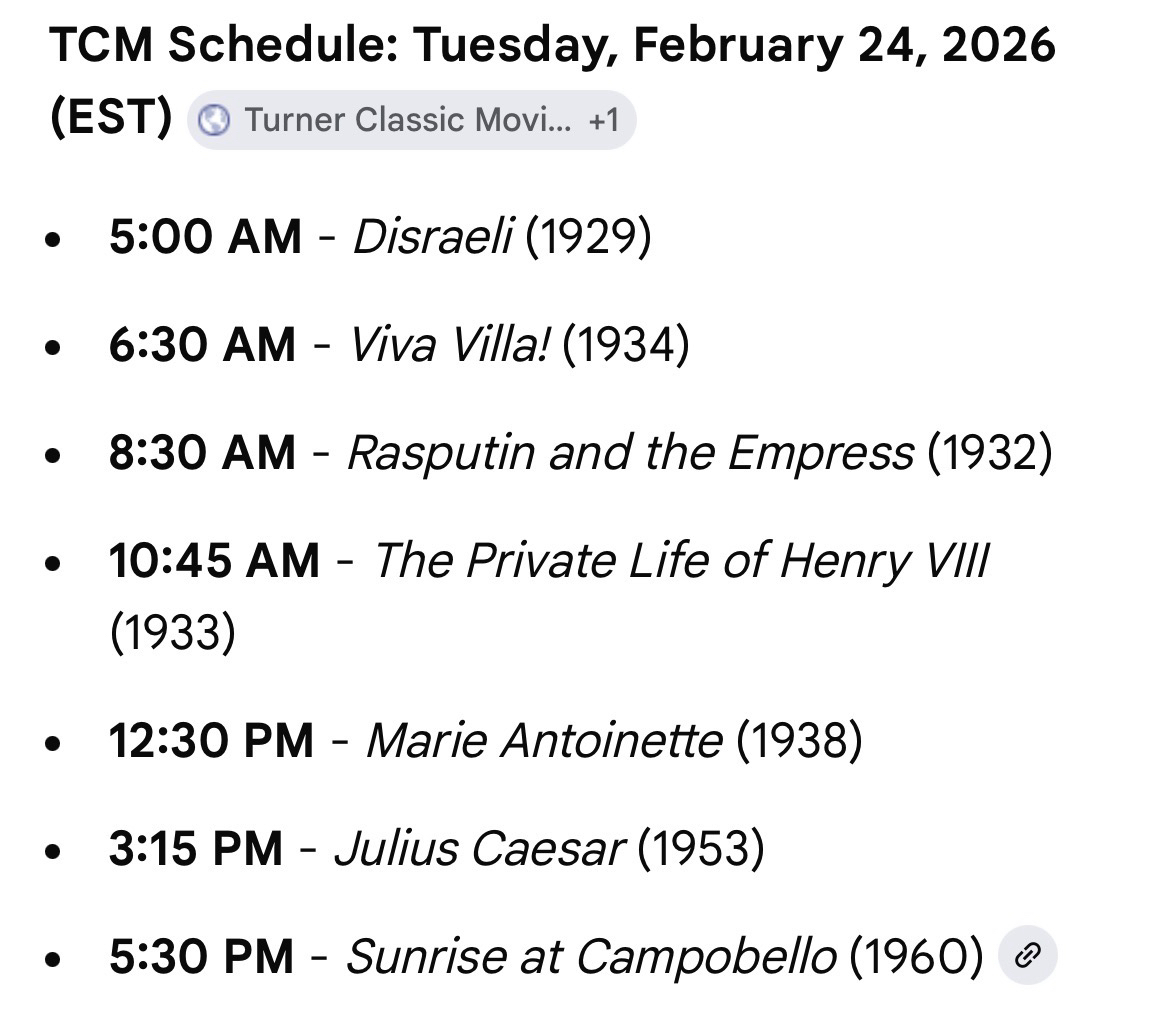The image size is (1170, 1013).
Task: Click the TCM Schedule heading text
Action: click(552, 47)
